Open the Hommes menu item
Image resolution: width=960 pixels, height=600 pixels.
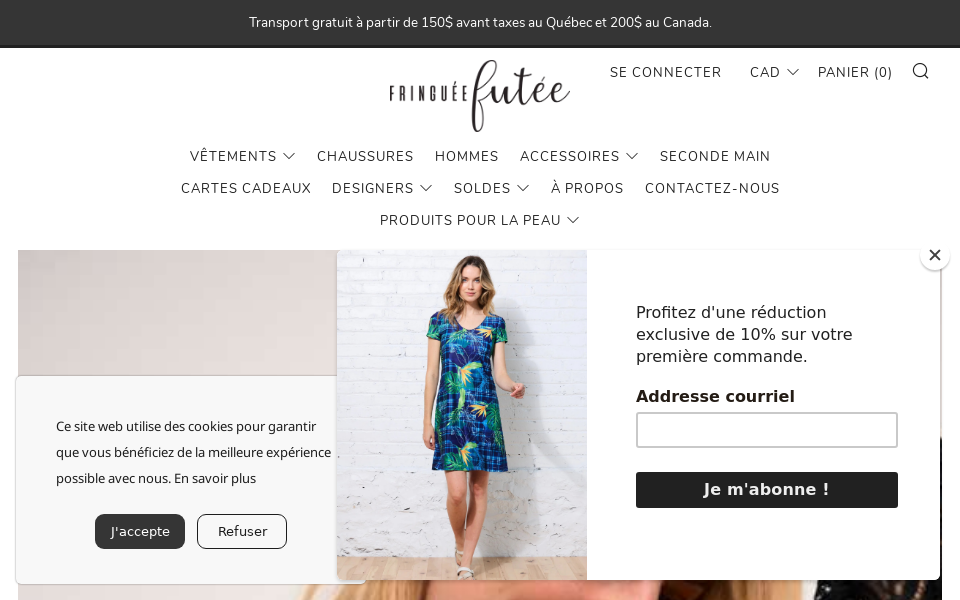click(466, 156)
